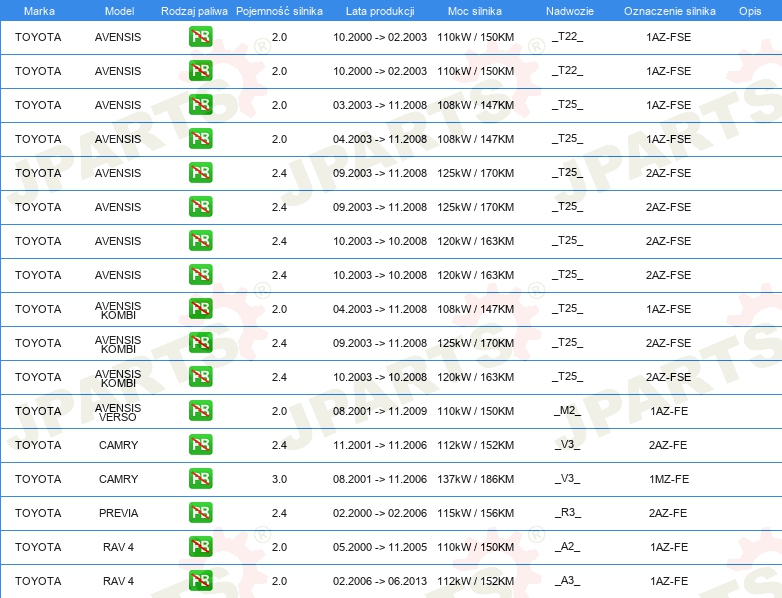Click the _A2_ body code

click(568, 547)
